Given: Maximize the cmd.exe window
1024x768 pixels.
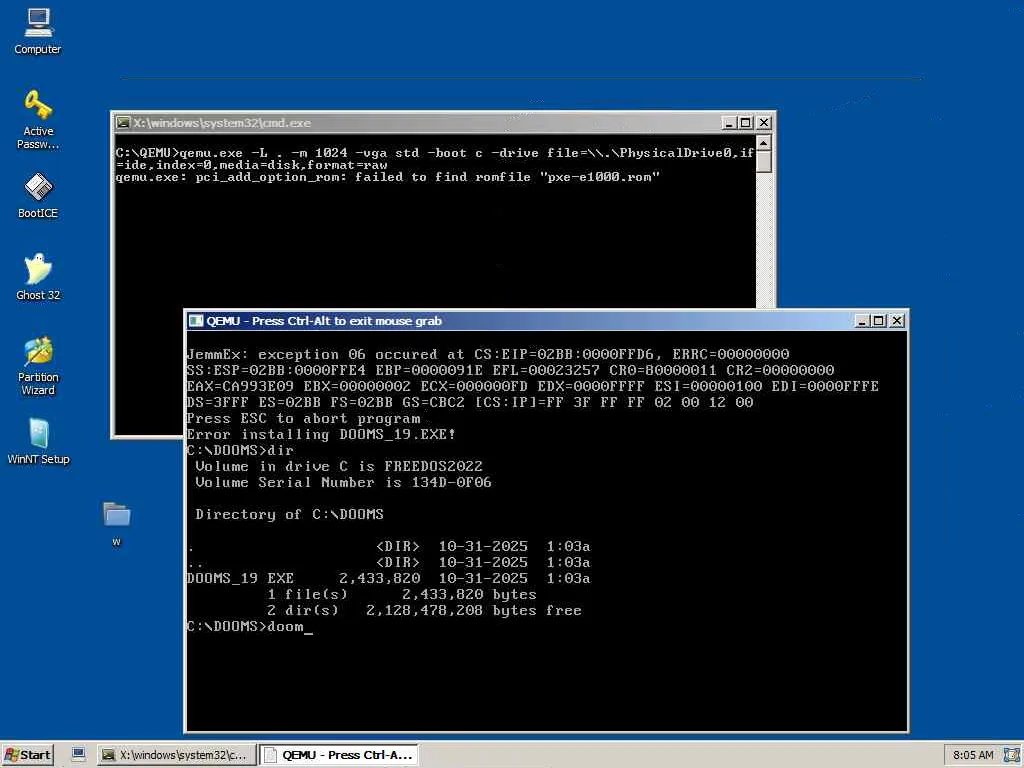Looking at the screenshot, I should click(x=746, y=123).
